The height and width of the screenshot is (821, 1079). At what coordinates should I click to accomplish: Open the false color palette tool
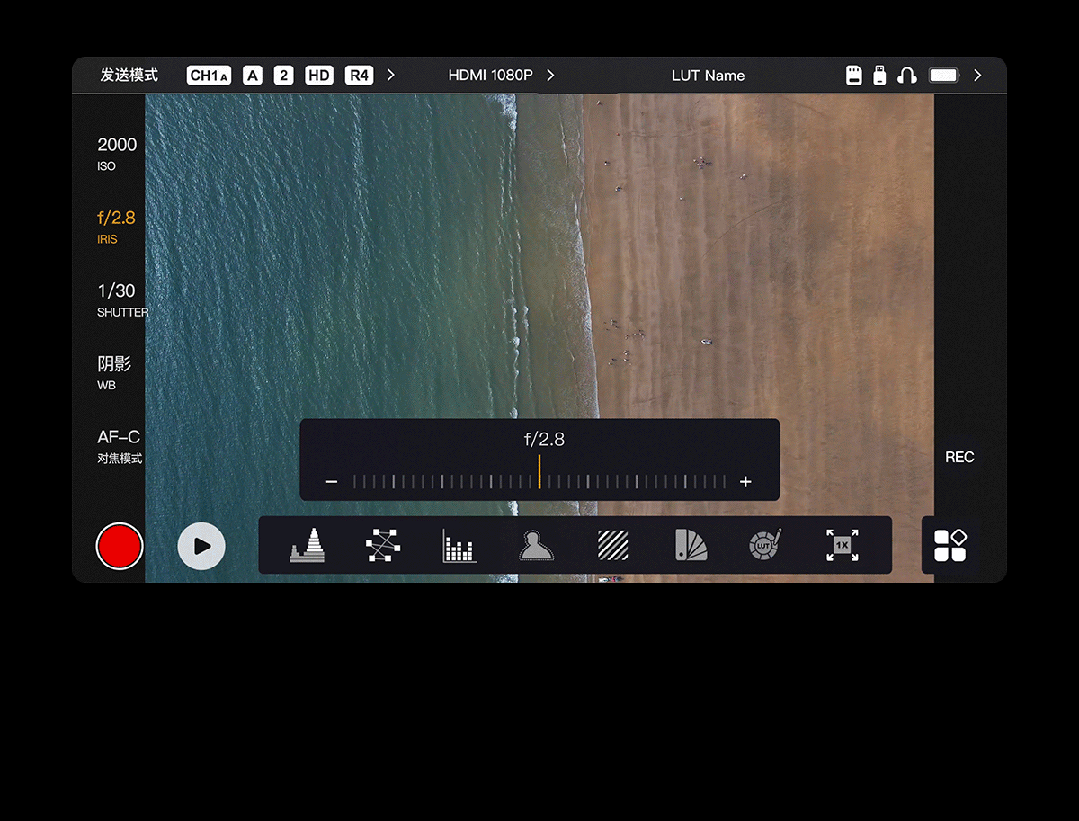[x=690, y=545]
